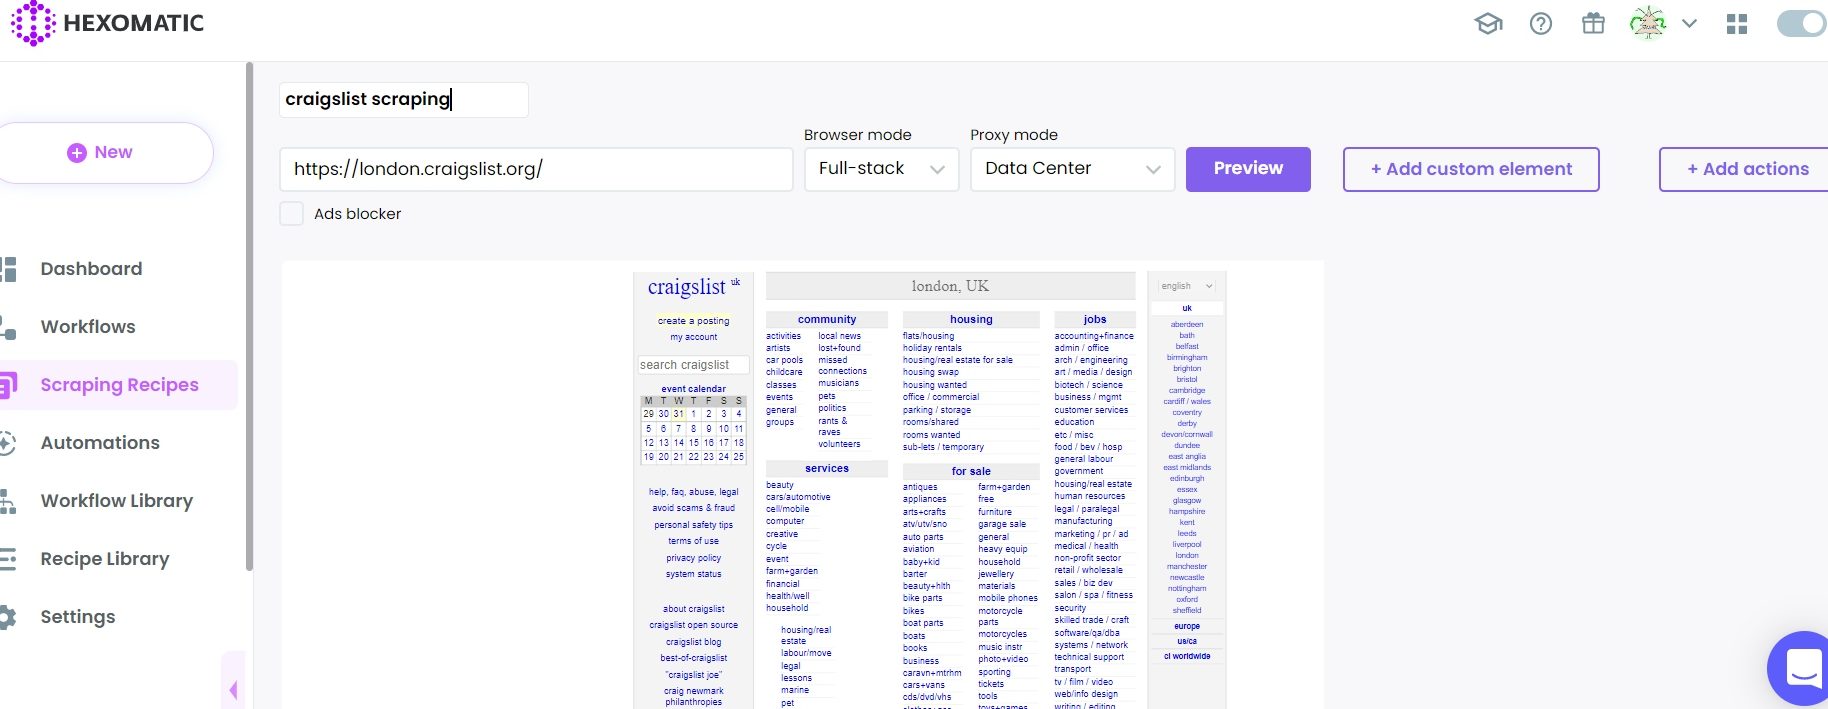Click terms of use link

693,541
